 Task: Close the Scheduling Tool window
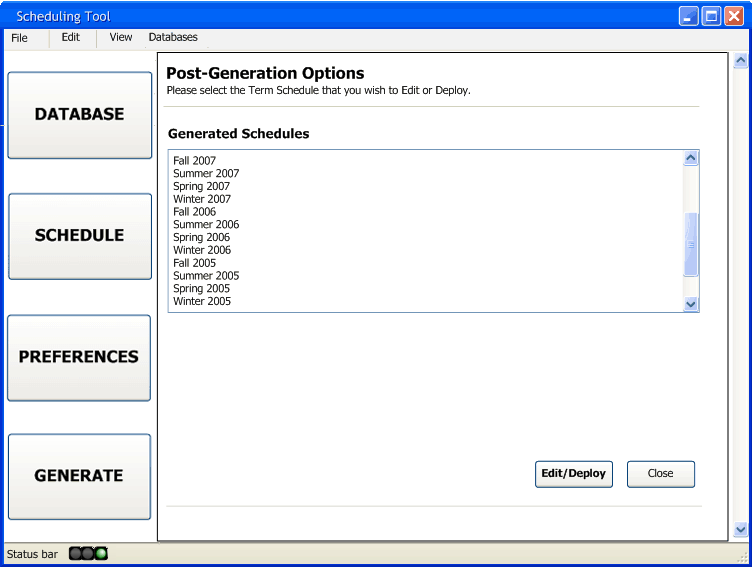pyautogui.click(x=734, y=16)
